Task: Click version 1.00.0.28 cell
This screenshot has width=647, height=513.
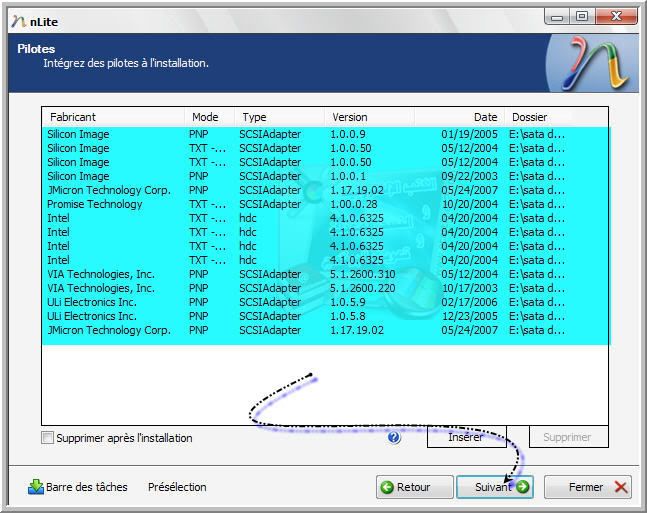Action: pos(354,204)
